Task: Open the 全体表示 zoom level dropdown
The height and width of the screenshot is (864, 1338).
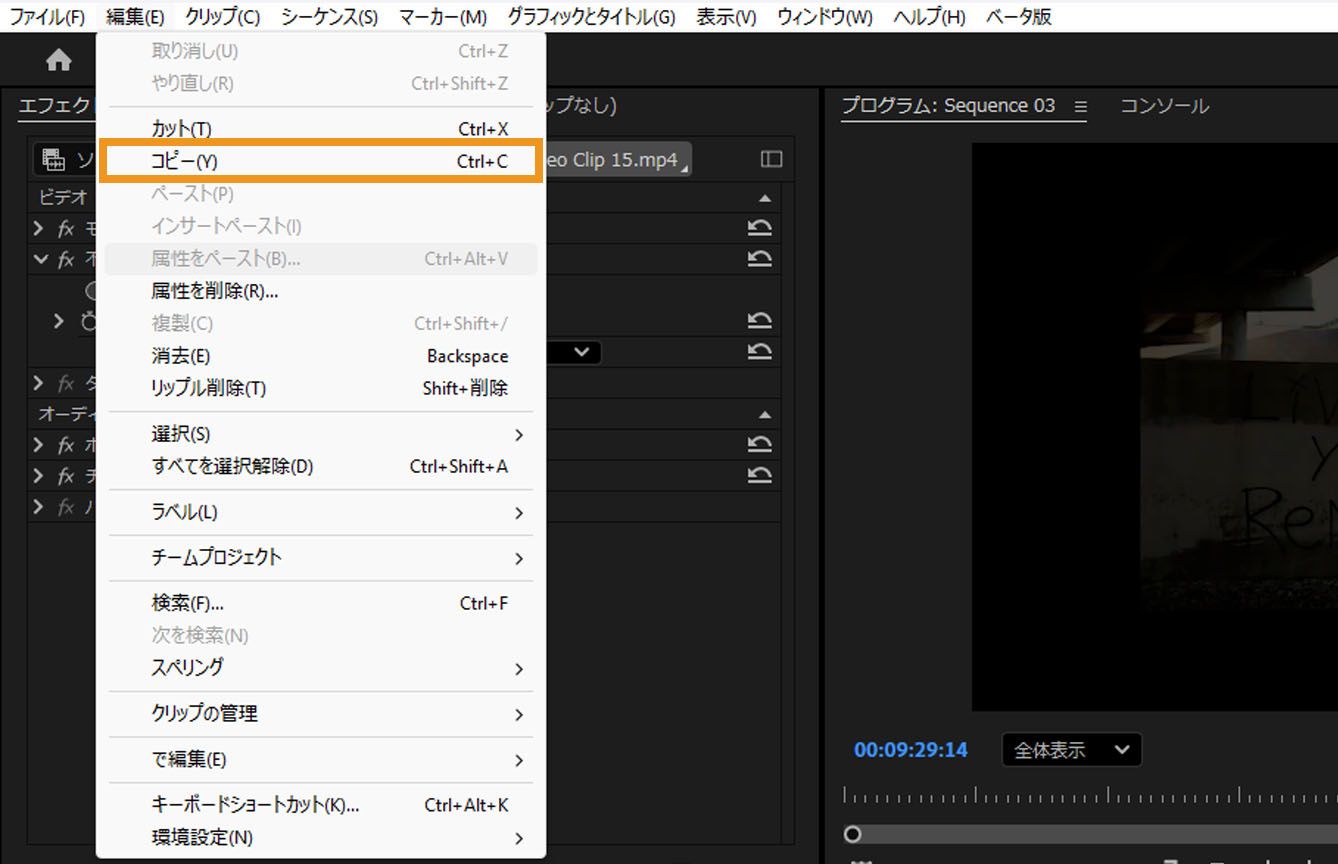Action: tap(1071, 750)
